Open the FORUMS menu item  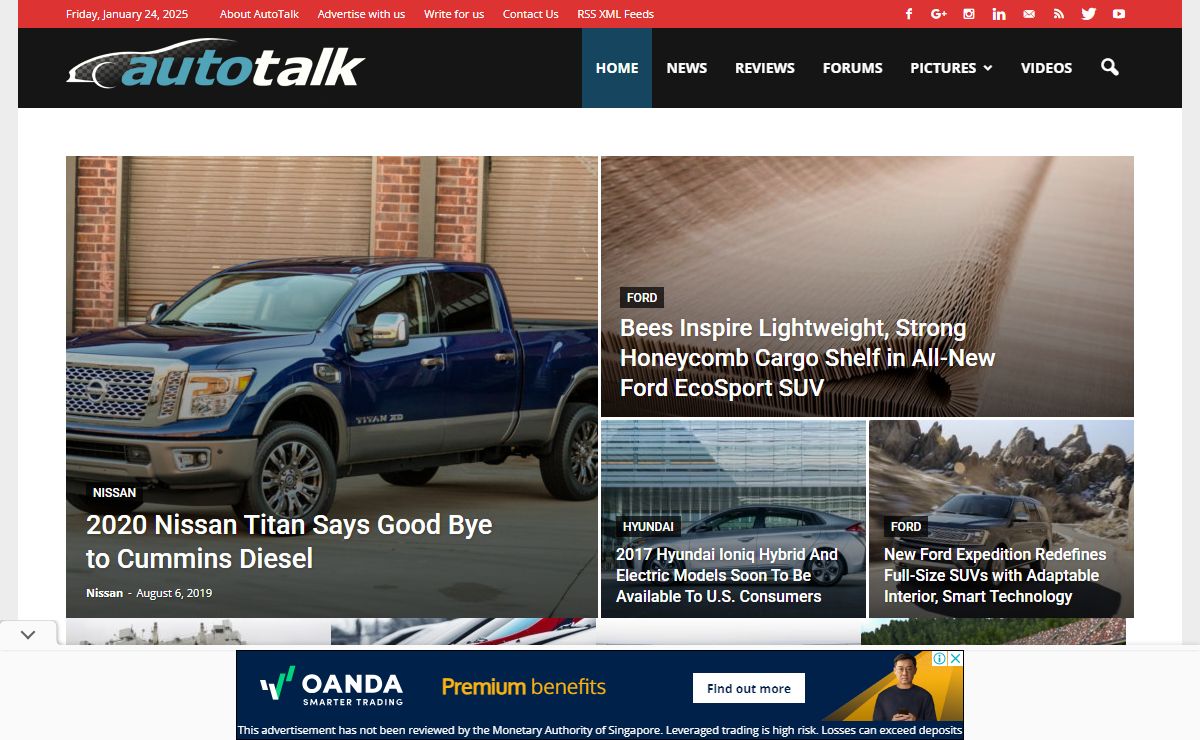click(x=853, y=68)
